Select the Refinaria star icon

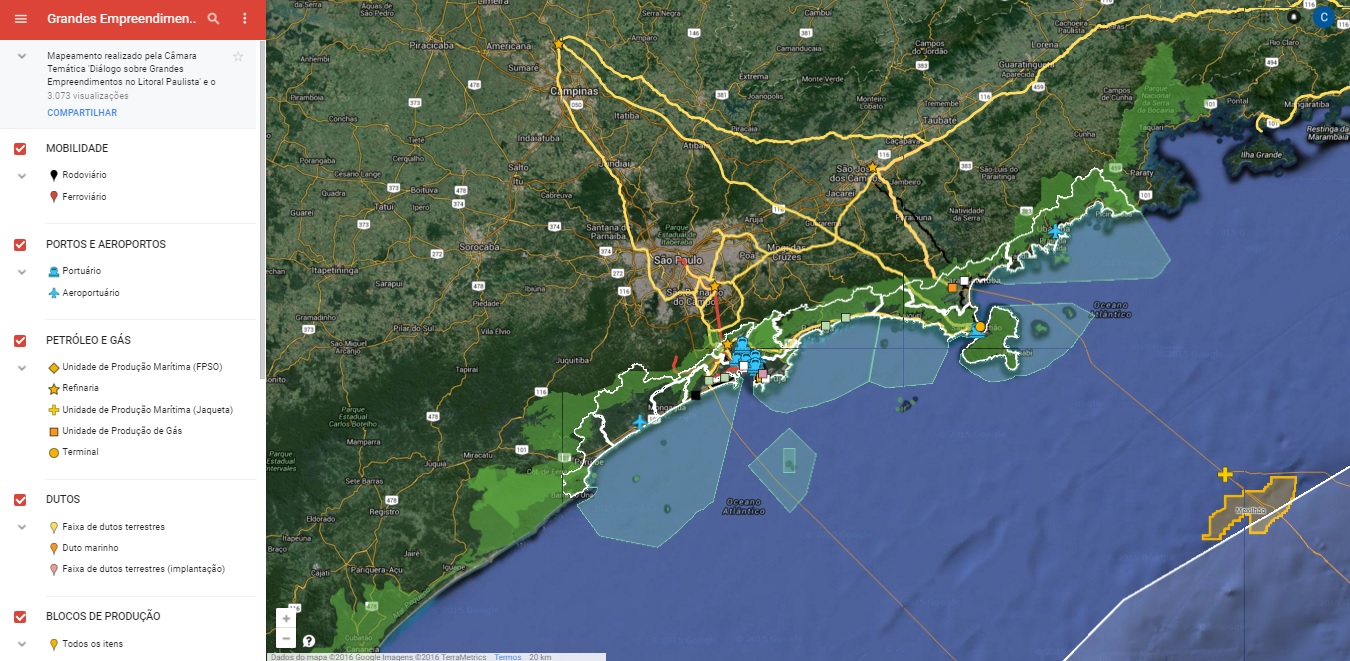(51, 388)
